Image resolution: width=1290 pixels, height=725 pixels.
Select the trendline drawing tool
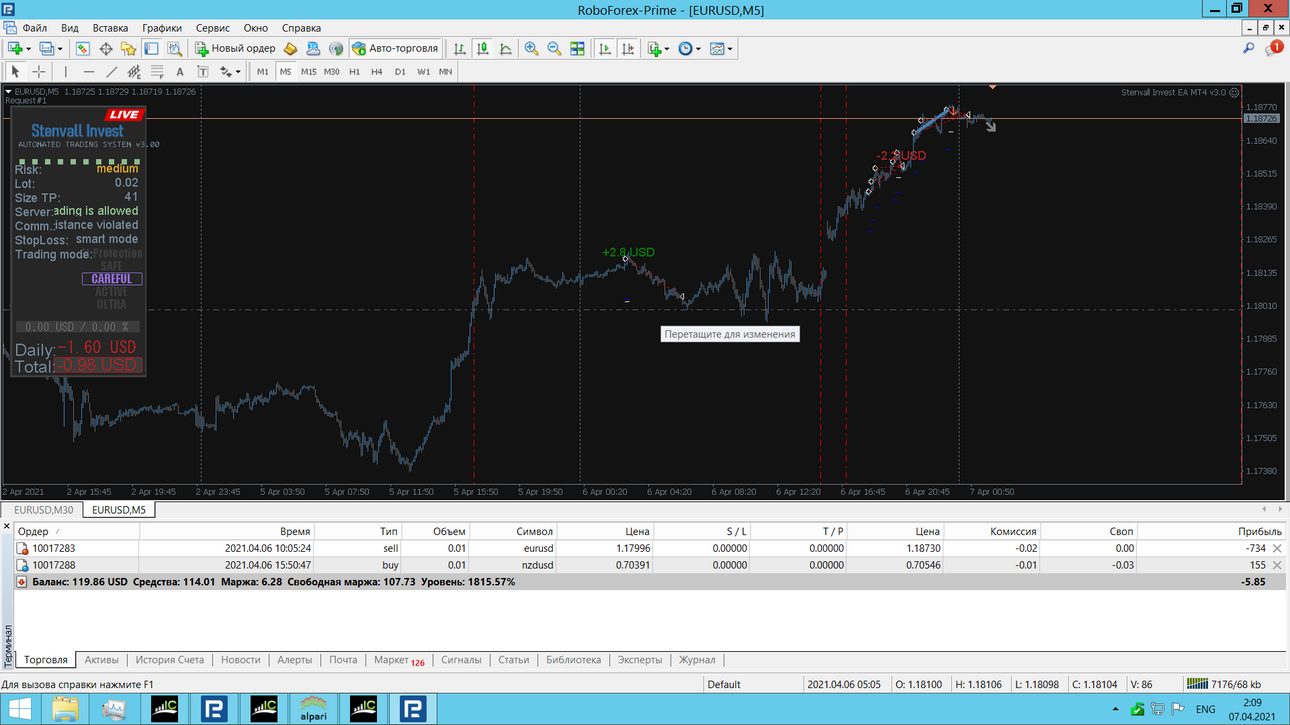tap(111, 72)
